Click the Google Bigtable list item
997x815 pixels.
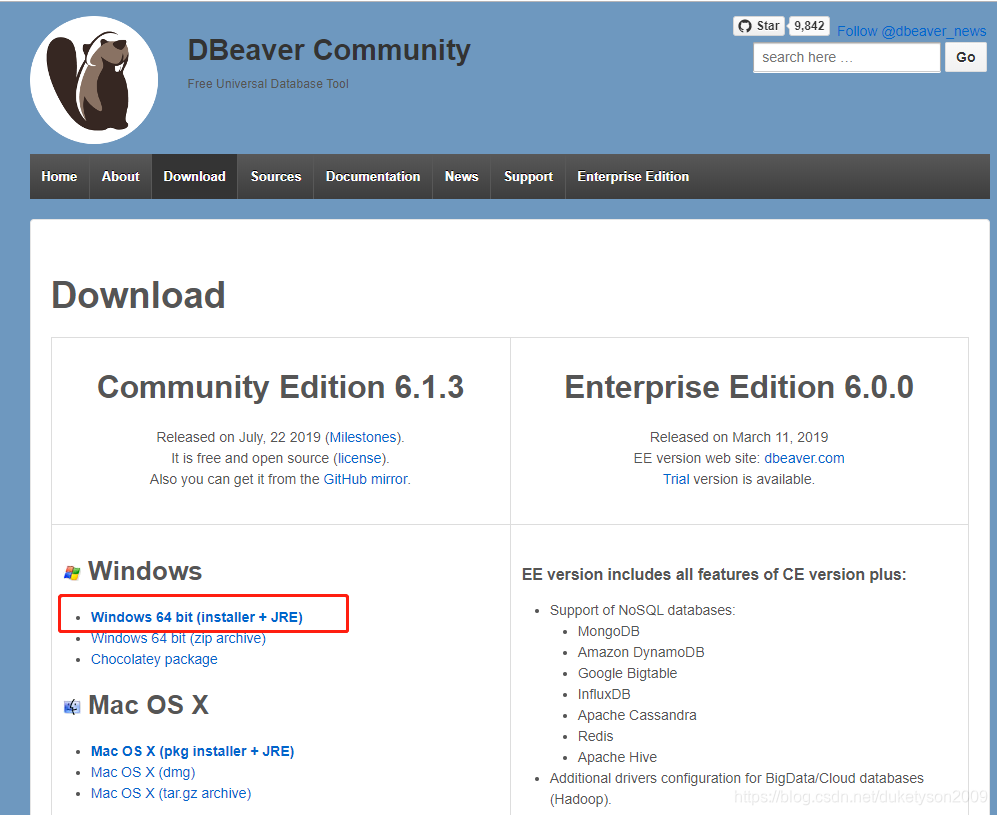click(x=627, y=673)
